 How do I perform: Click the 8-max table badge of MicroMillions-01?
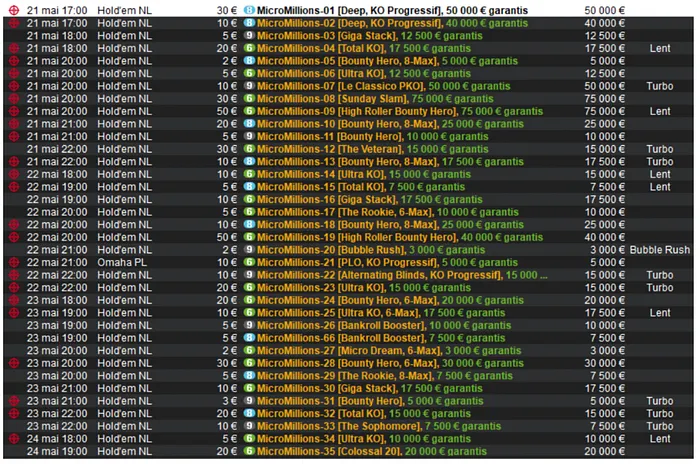pyautogui.click(x=249, y=10)
